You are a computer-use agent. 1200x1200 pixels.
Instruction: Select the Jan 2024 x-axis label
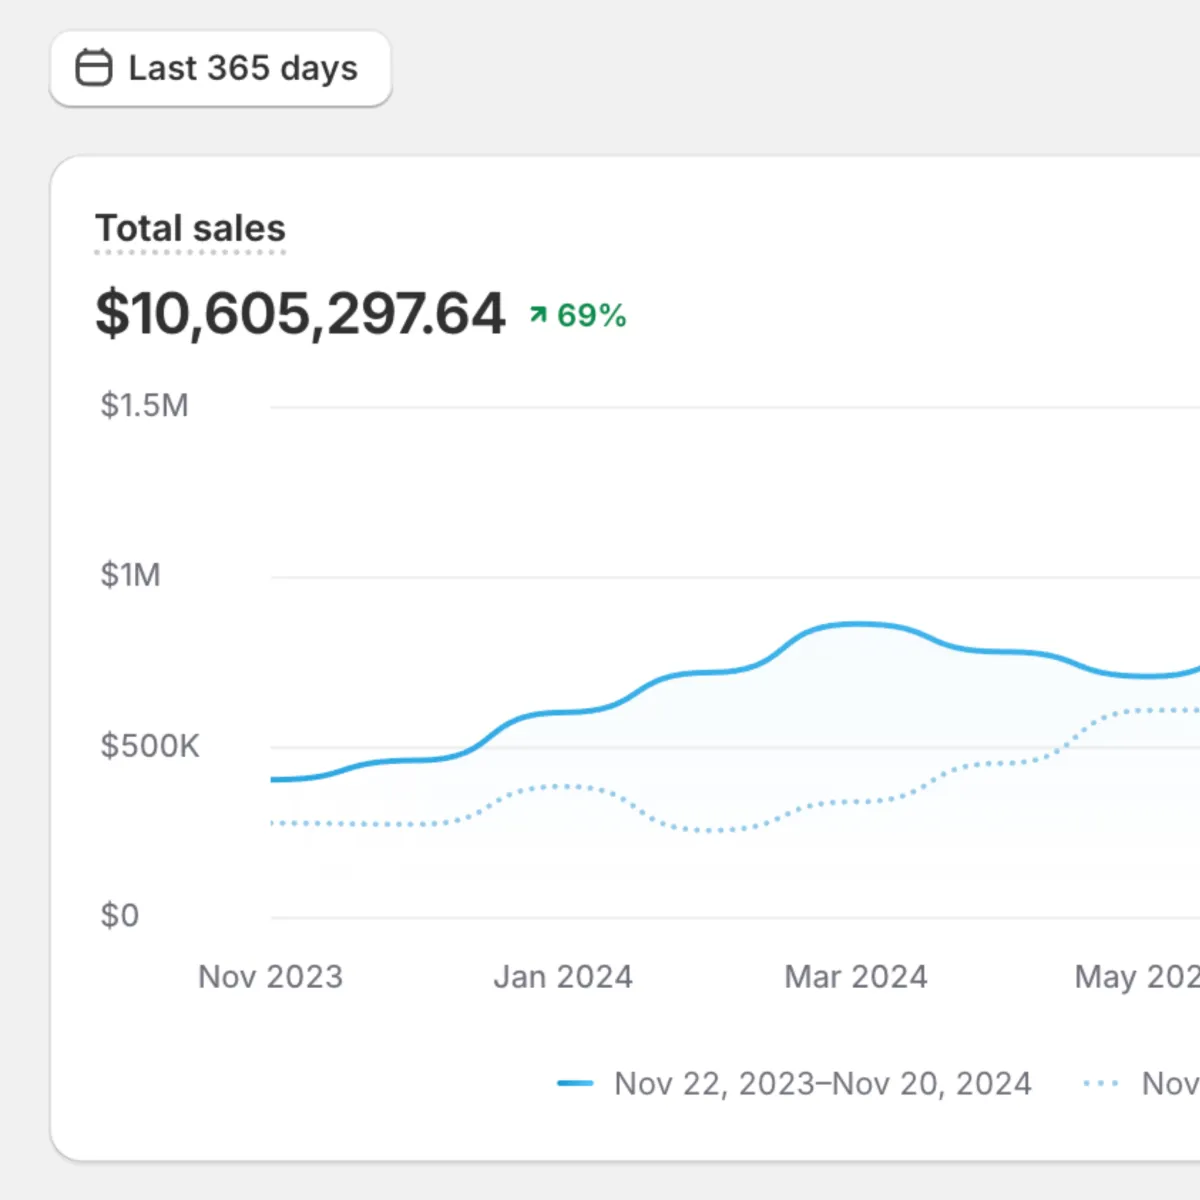[x=563, y=976]
